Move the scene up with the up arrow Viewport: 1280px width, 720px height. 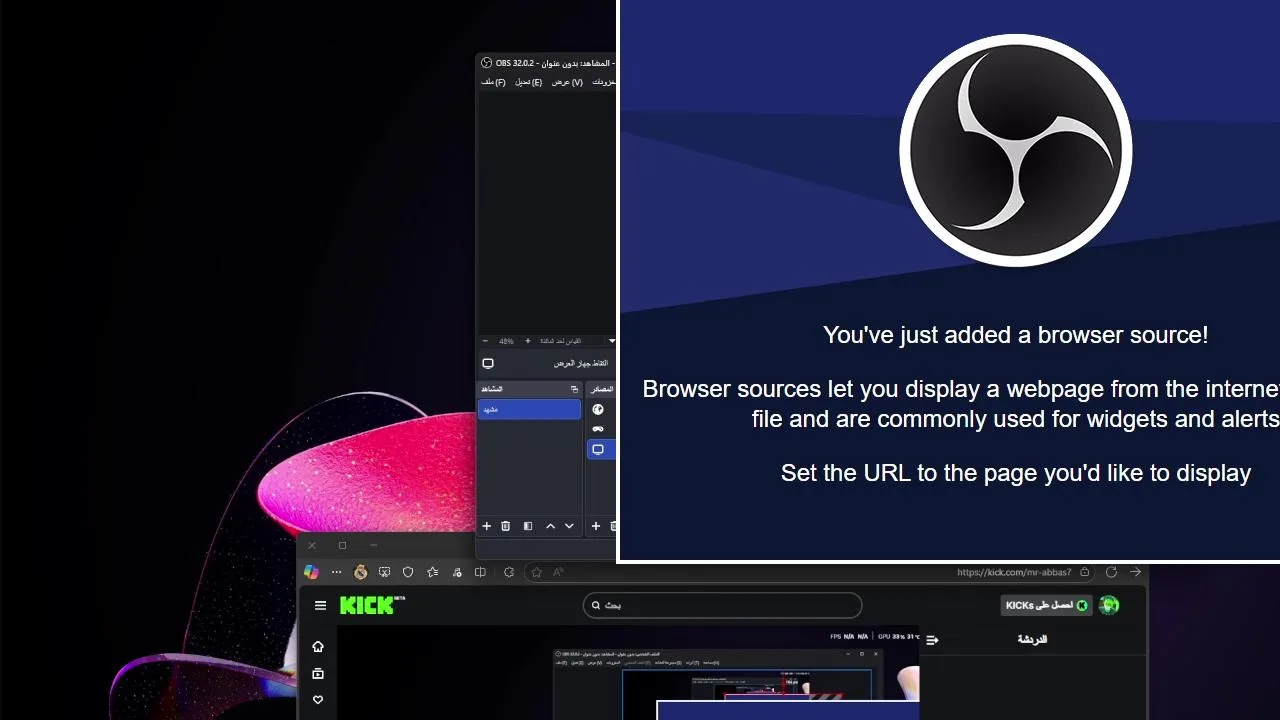550,526
